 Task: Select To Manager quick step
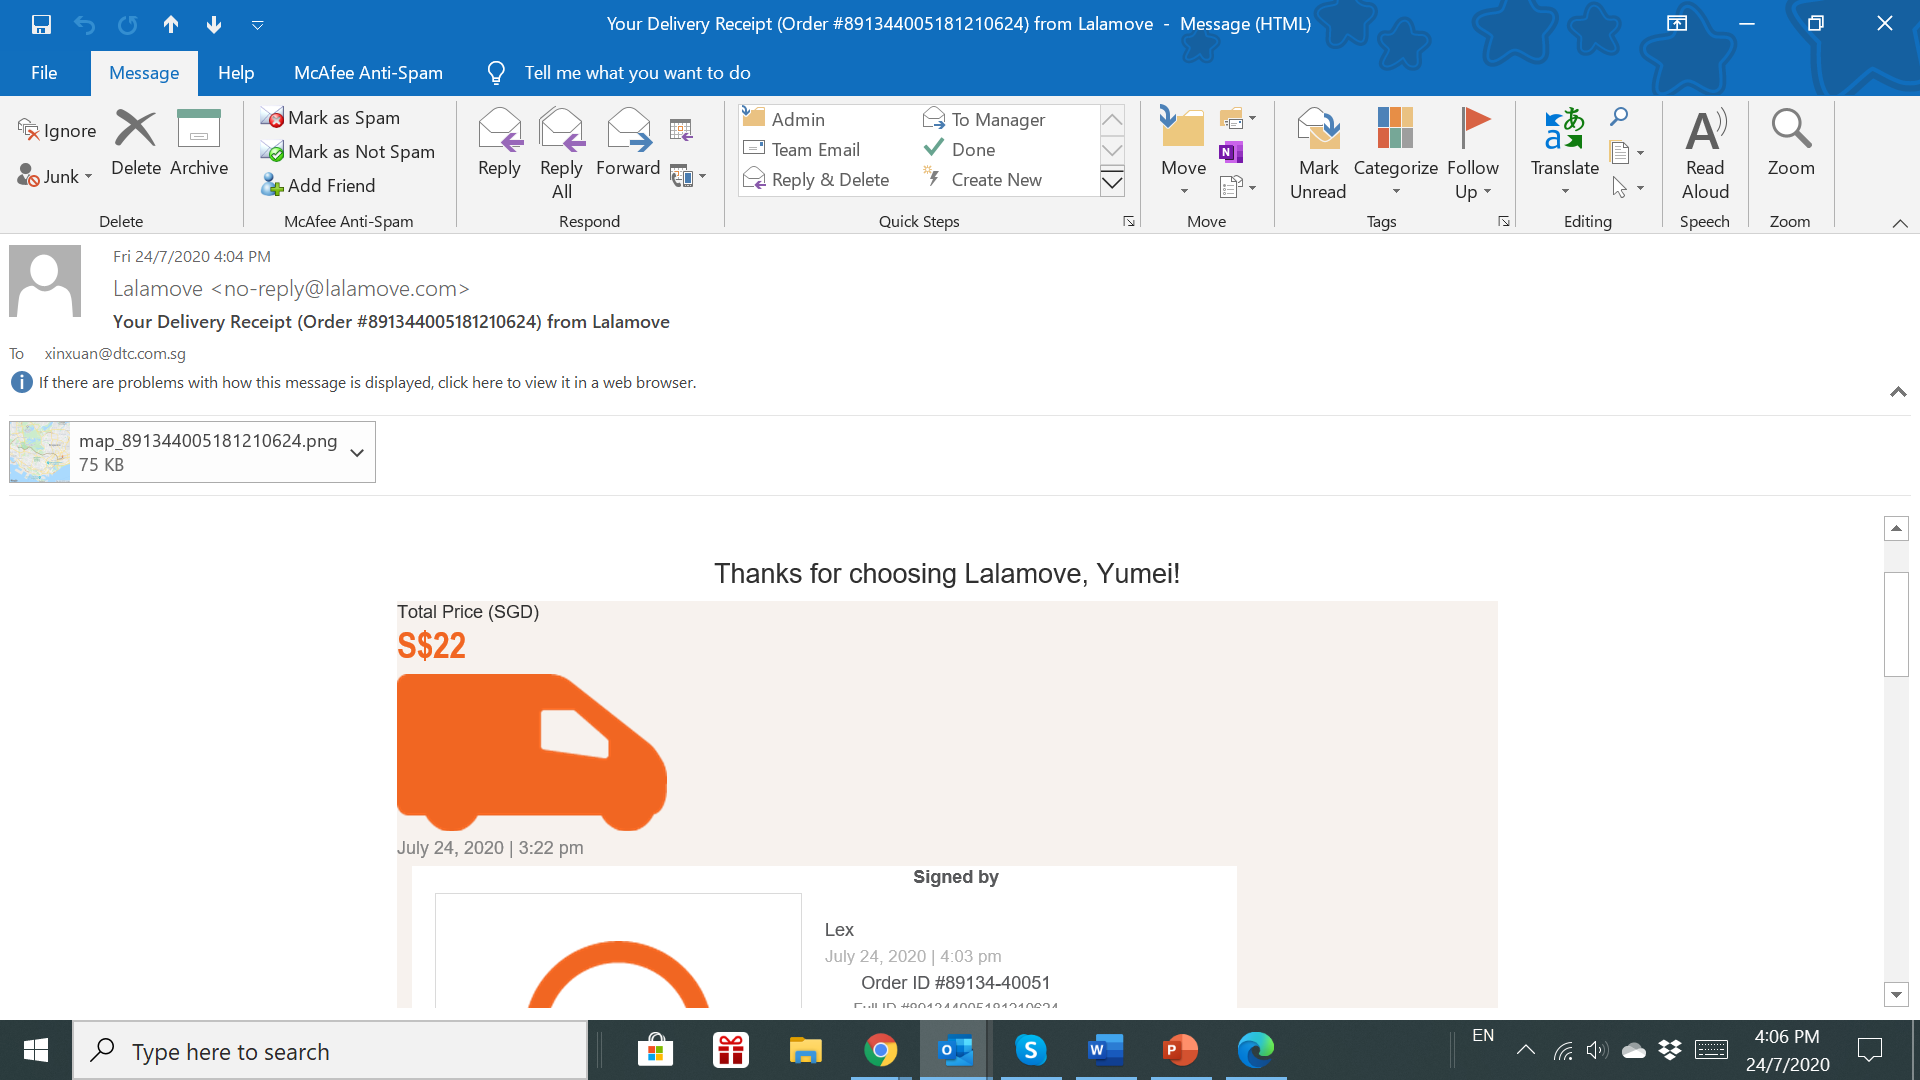984,119
